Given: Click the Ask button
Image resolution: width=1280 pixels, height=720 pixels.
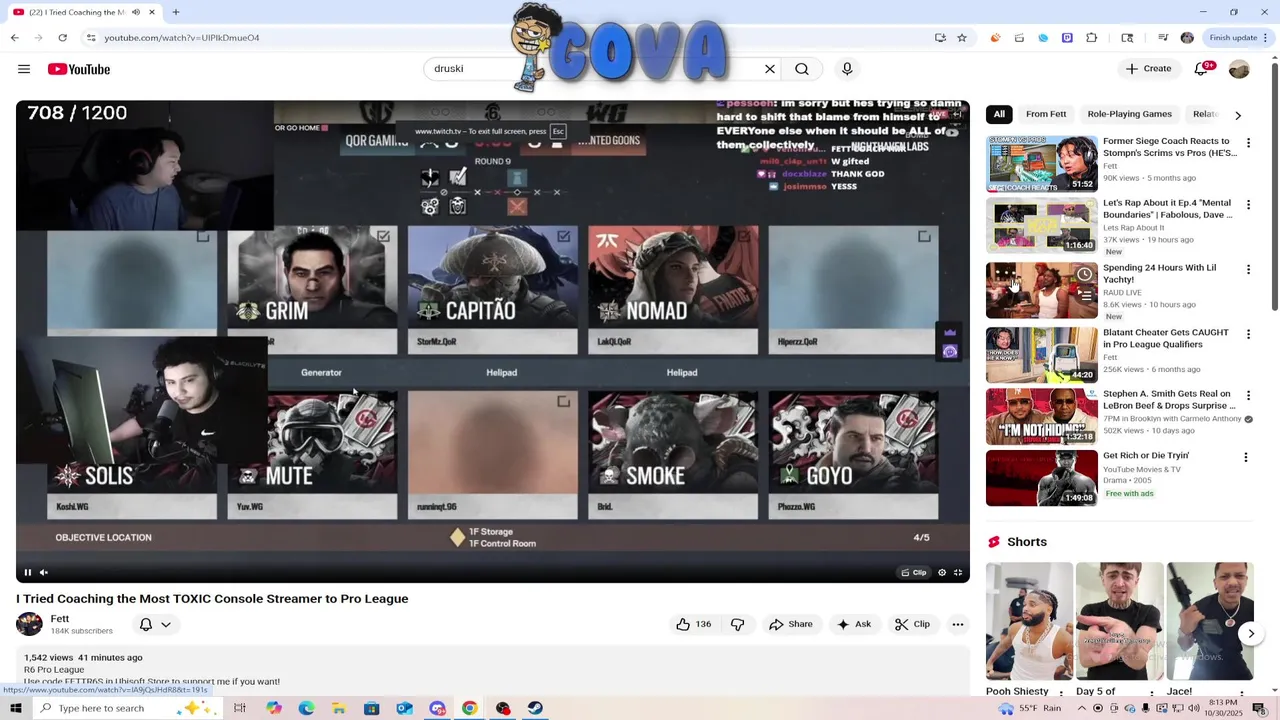Looking at the screenshot, I should click(x=853, y=624).
